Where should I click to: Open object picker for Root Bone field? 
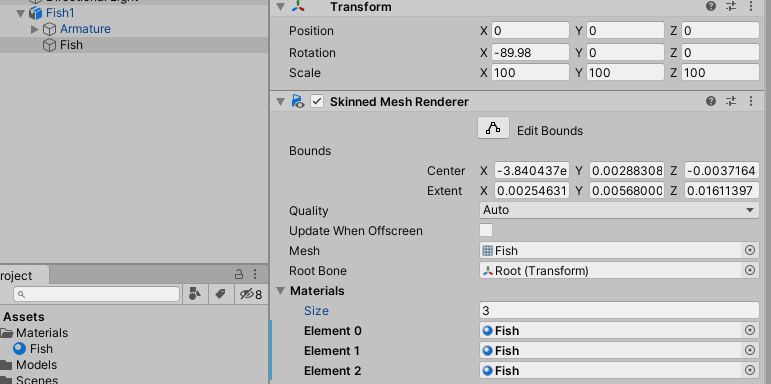pos(750,270)
